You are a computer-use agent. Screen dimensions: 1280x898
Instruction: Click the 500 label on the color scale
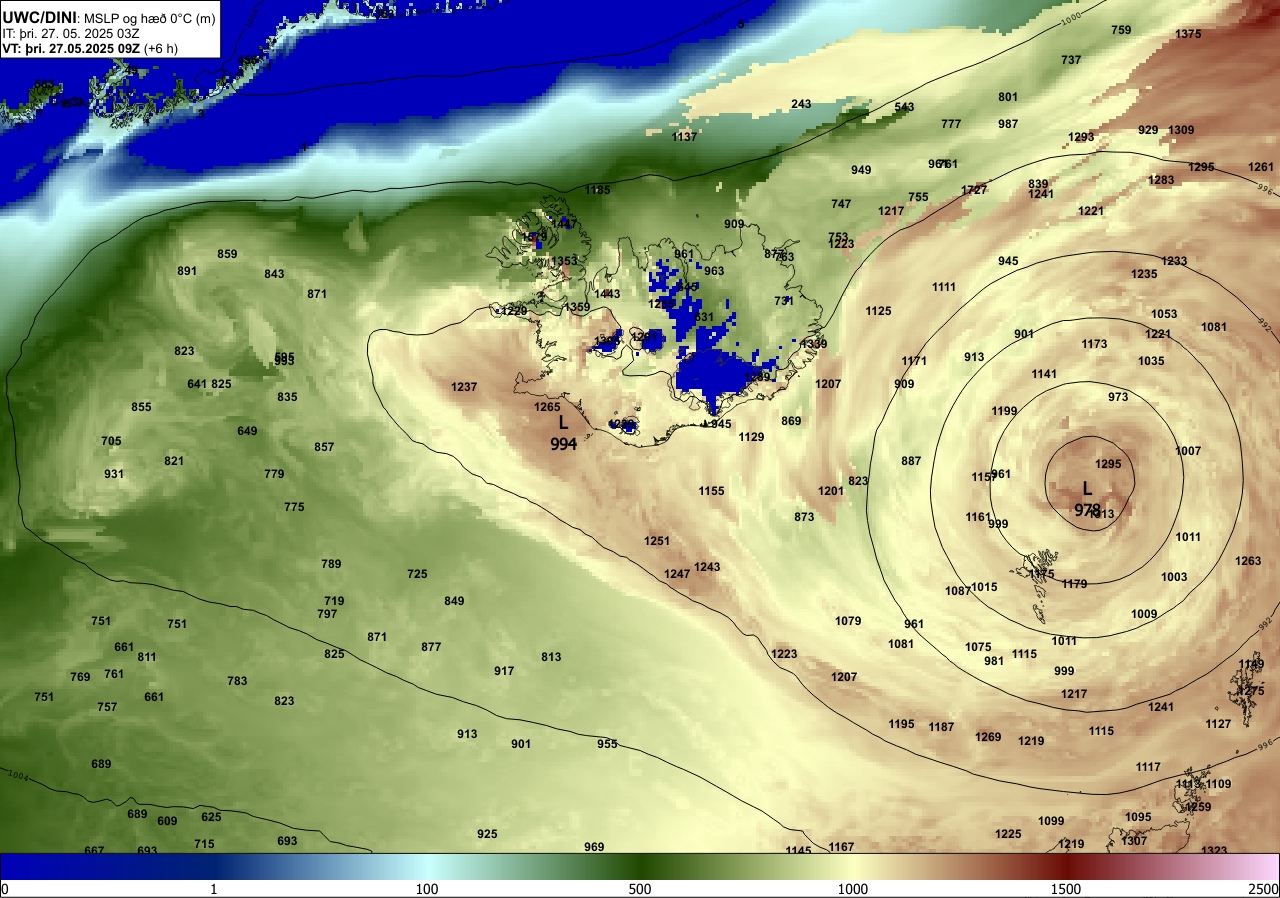pyautogui.click(x=640, y=889)
